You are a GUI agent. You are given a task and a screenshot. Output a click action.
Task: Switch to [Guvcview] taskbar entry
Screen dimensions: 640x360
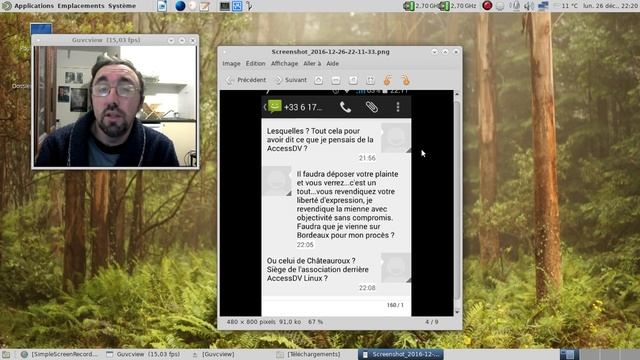(214, 354)
